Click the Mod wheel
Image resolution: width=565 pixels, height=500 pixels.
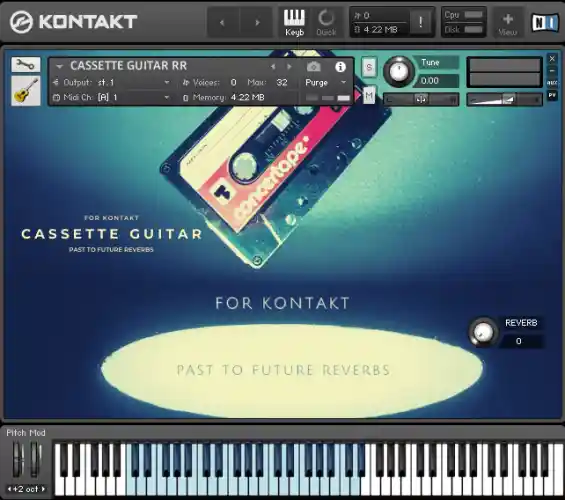point(35,460)
